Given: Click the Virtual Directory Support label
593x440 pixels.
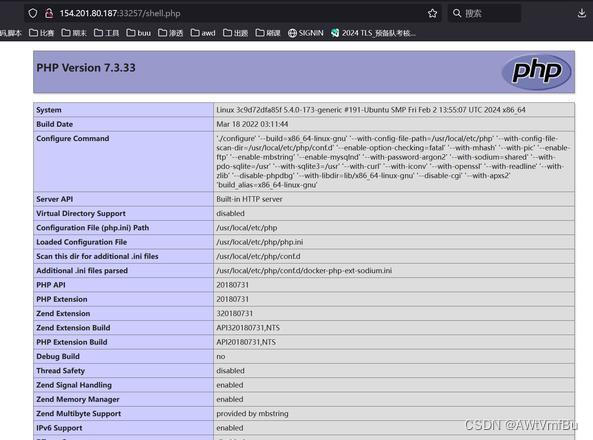Looking at the screenshot, I should [x=81, y=213].
